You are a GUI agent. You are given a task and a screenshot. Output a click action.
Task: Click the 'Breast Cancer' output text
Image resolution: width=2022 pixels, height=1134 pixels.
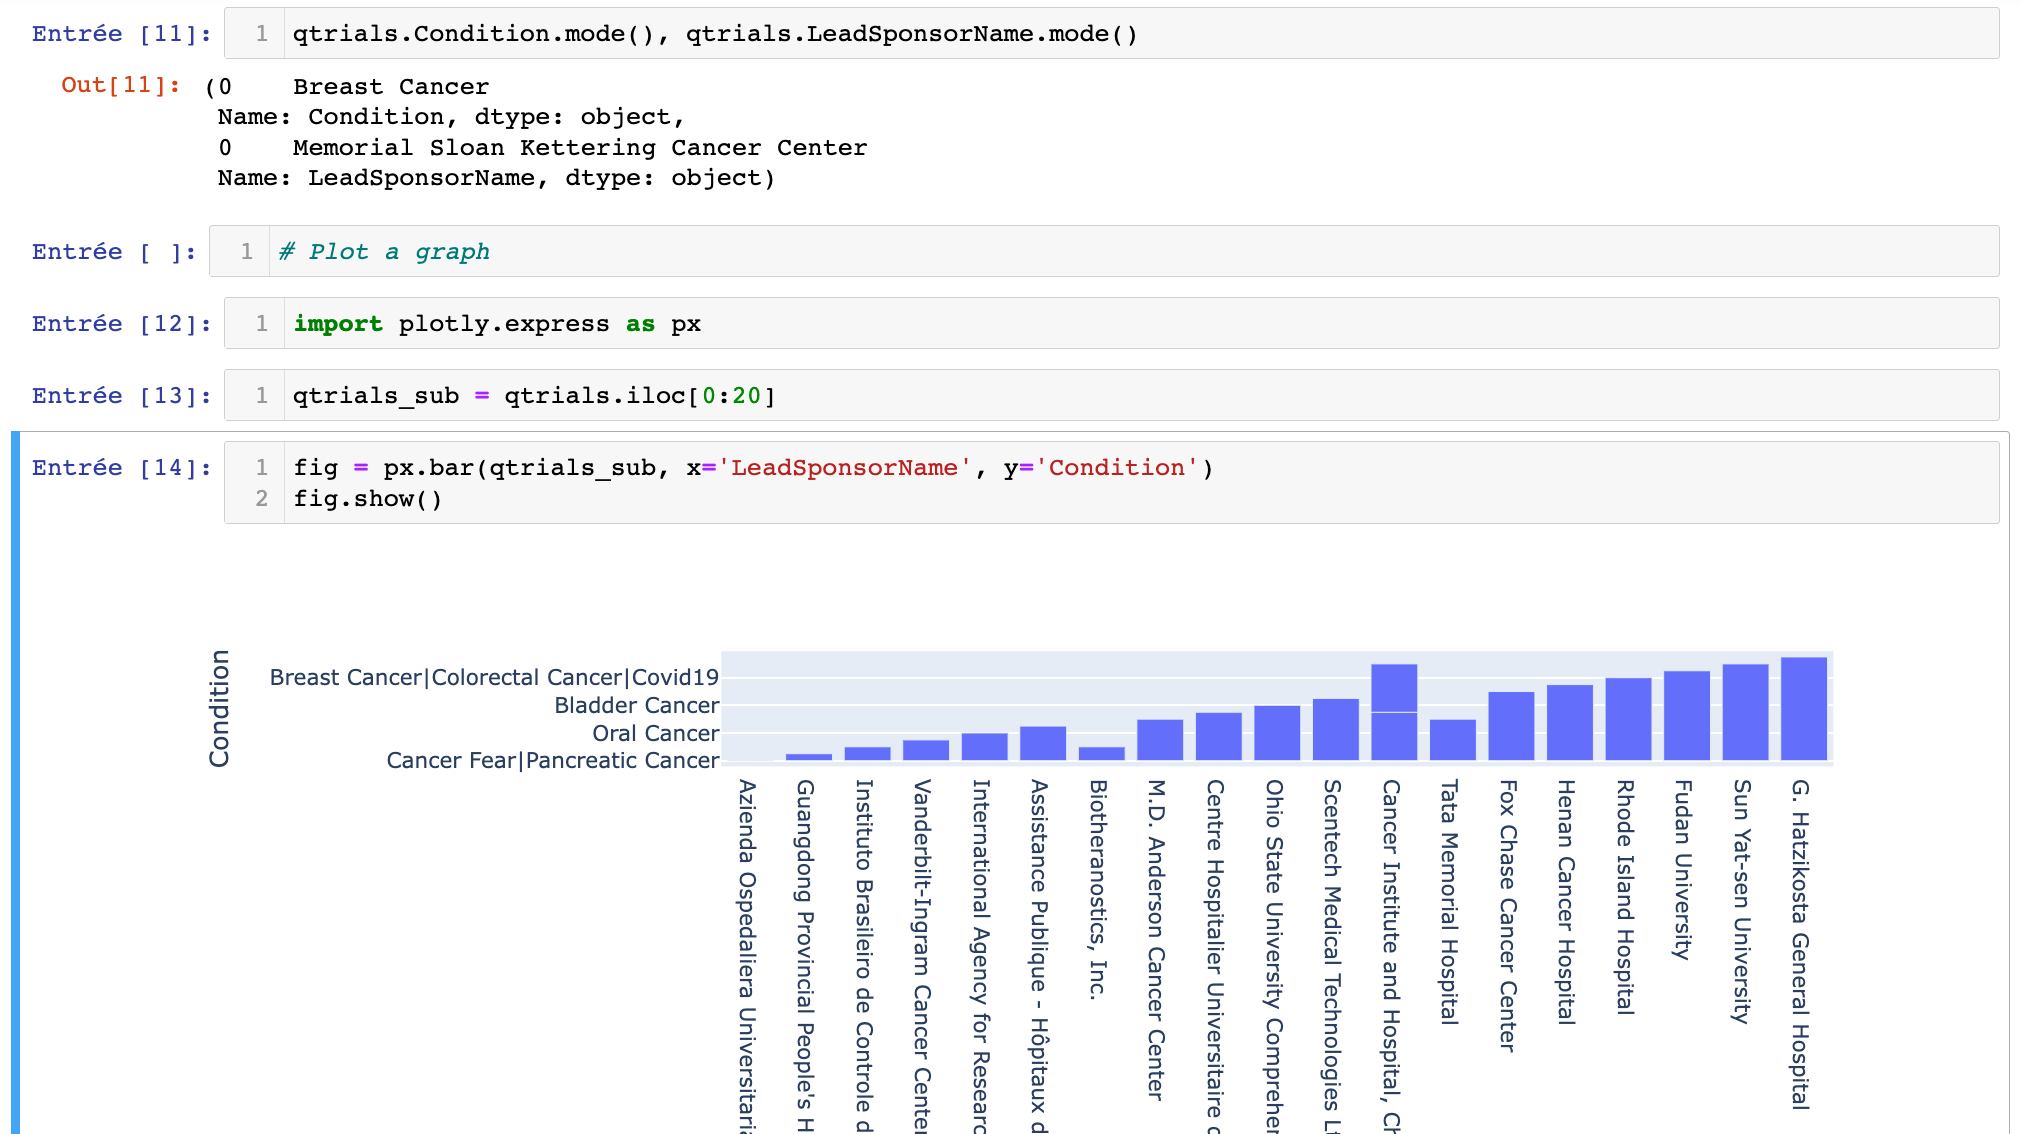tap(391, 86)
